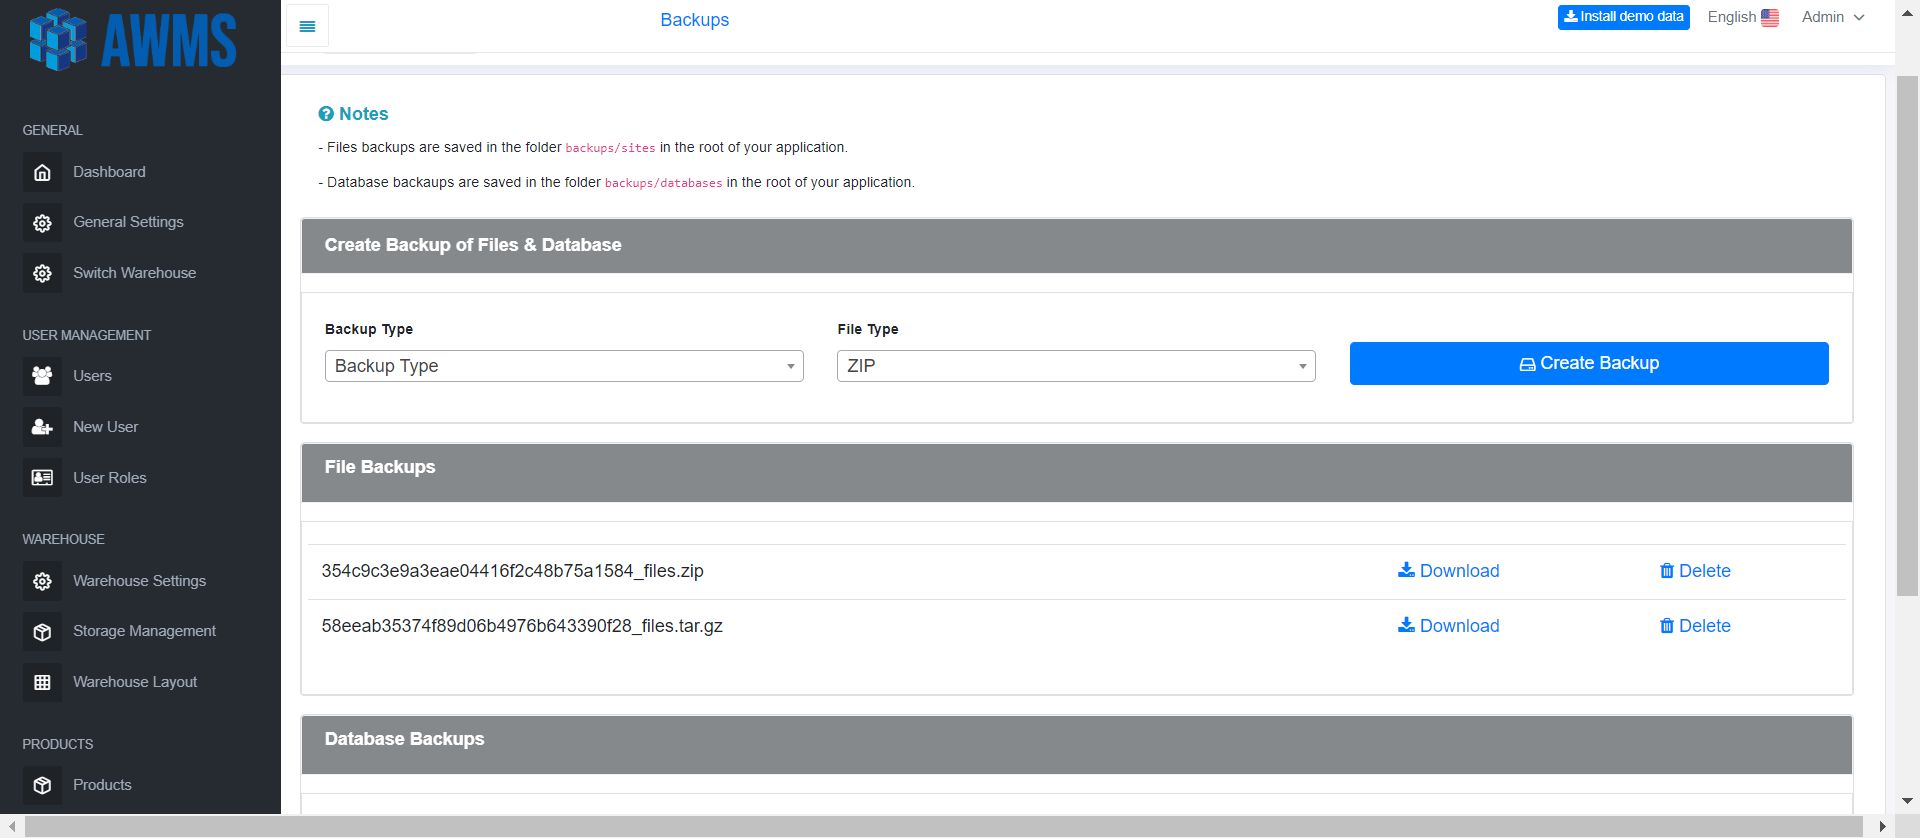This screenshot has width=1920, height=838.
Task: Go to Warehouse Settings menu item
Action: click(x=139, y=581)
